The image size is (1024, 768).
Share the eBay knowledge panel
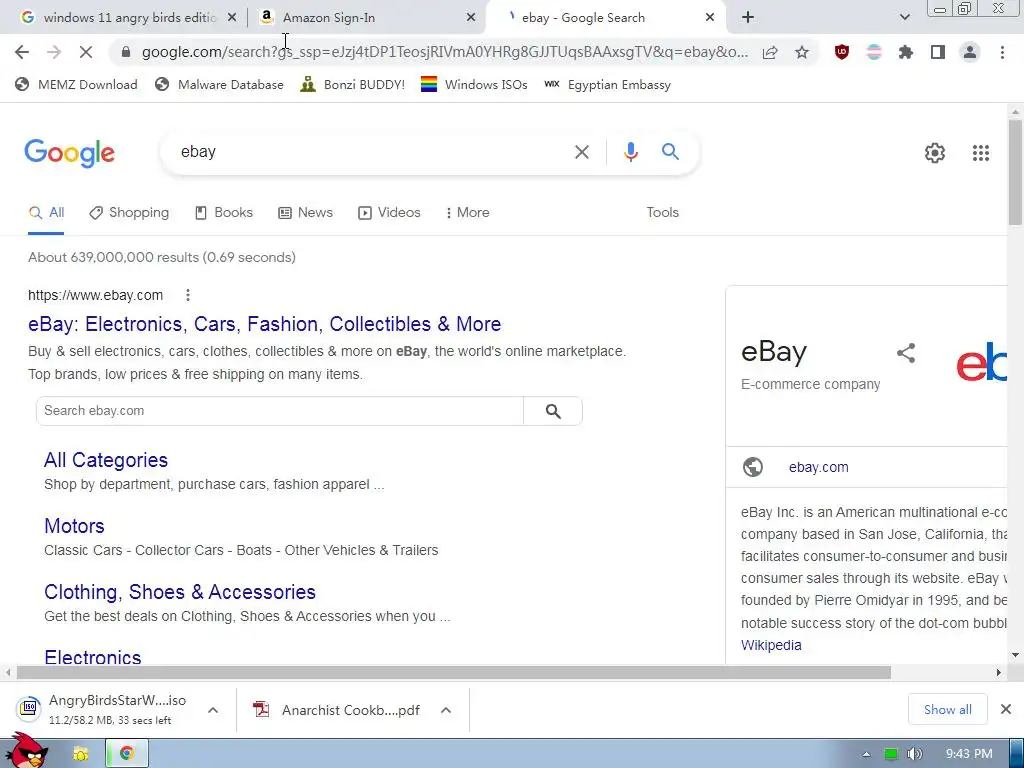click(x=906, y=353)
